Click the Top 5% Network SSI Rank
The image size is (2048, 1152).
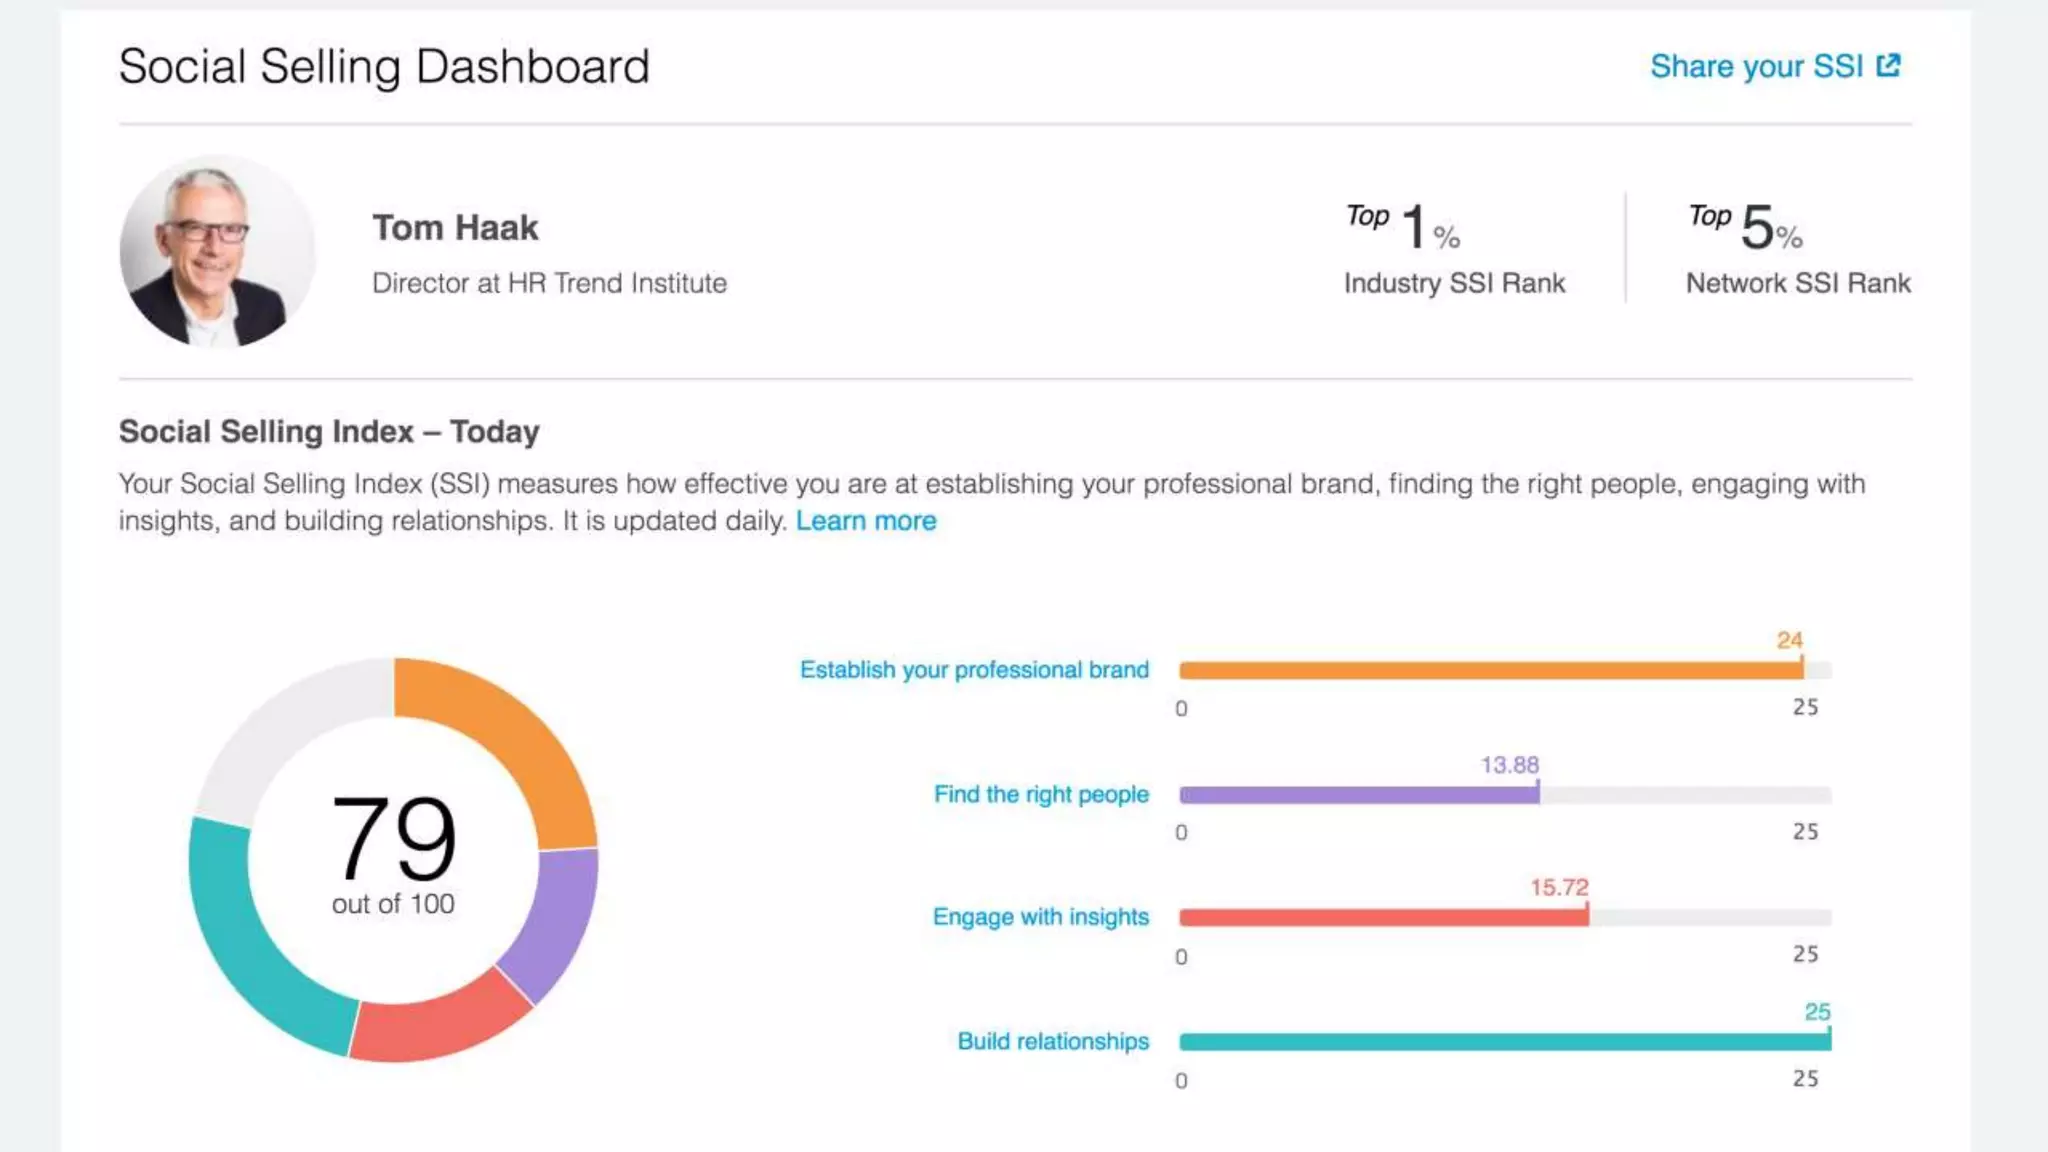(x=1797, y=250)
